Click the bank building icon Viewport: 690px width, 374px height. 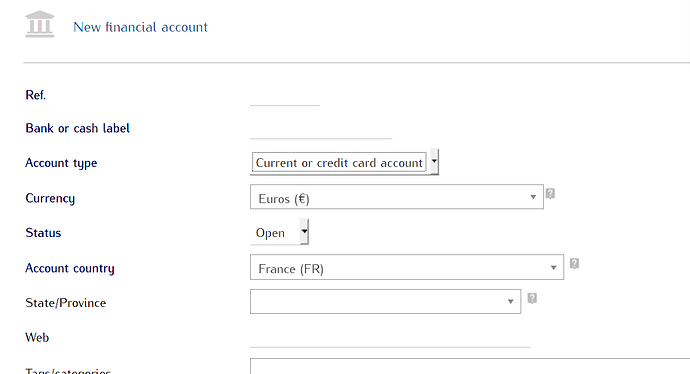point(40,24)
